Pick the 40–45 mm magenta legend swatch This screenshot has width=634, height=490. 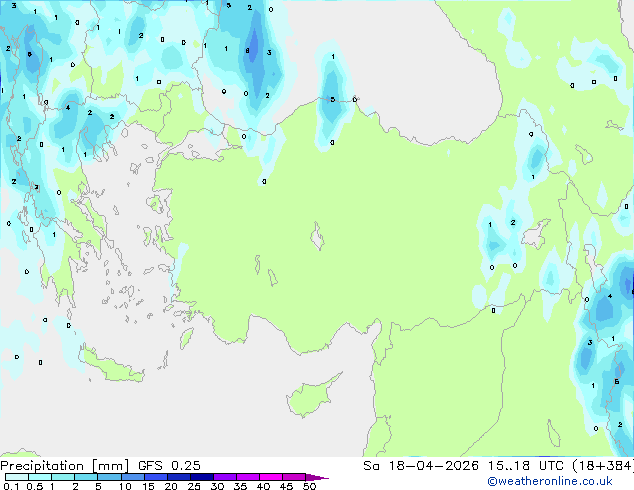pos(271,477)
